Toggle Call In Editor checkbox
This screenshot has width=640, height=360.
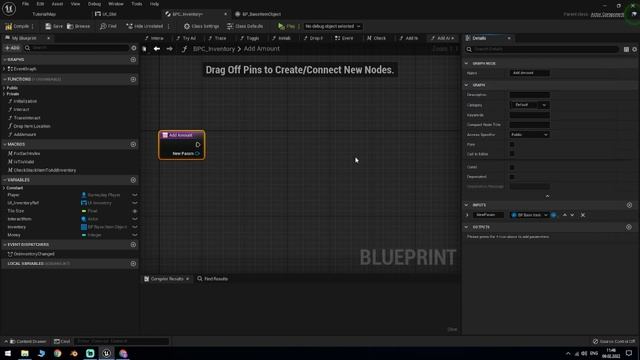pyautogui.click(x=512, y=154)
